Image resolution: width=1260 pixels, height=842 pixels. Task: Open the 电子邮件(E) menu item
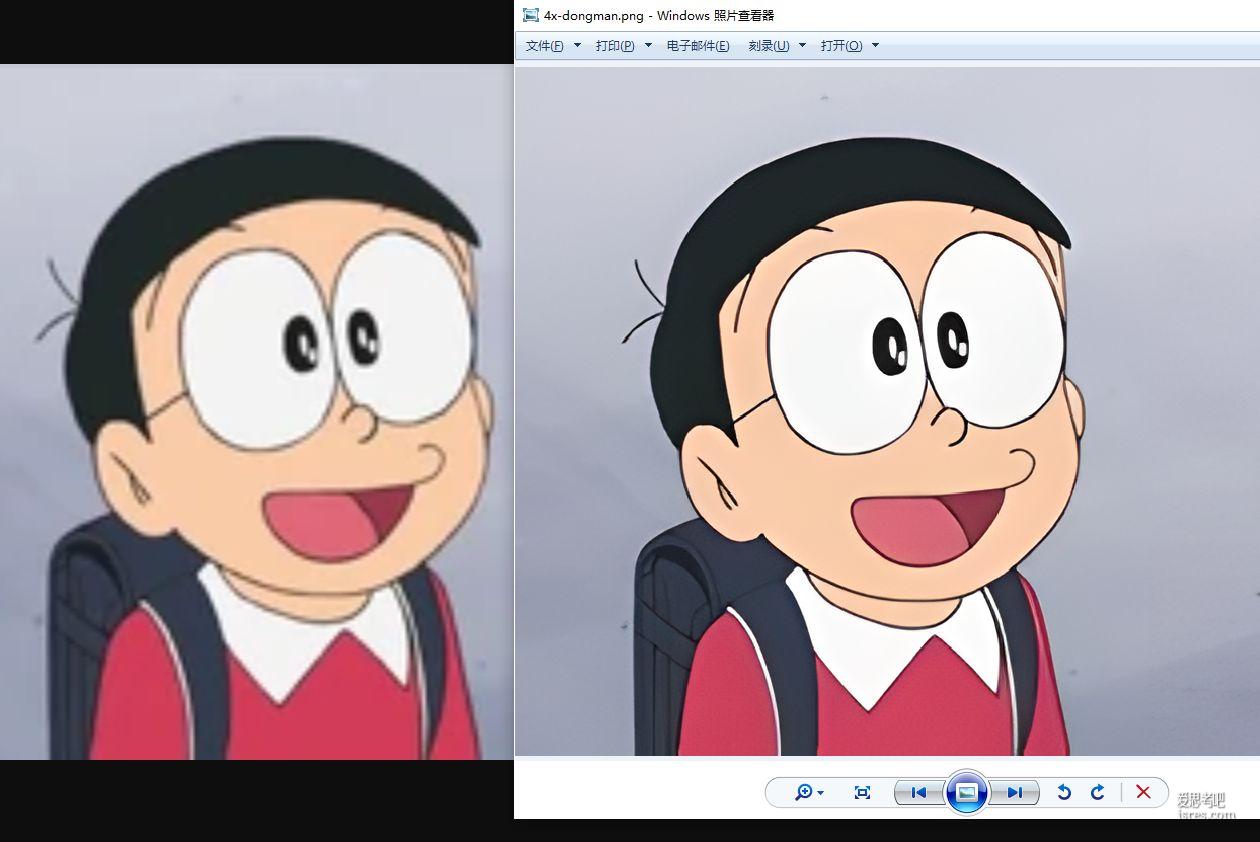point(698,46)
